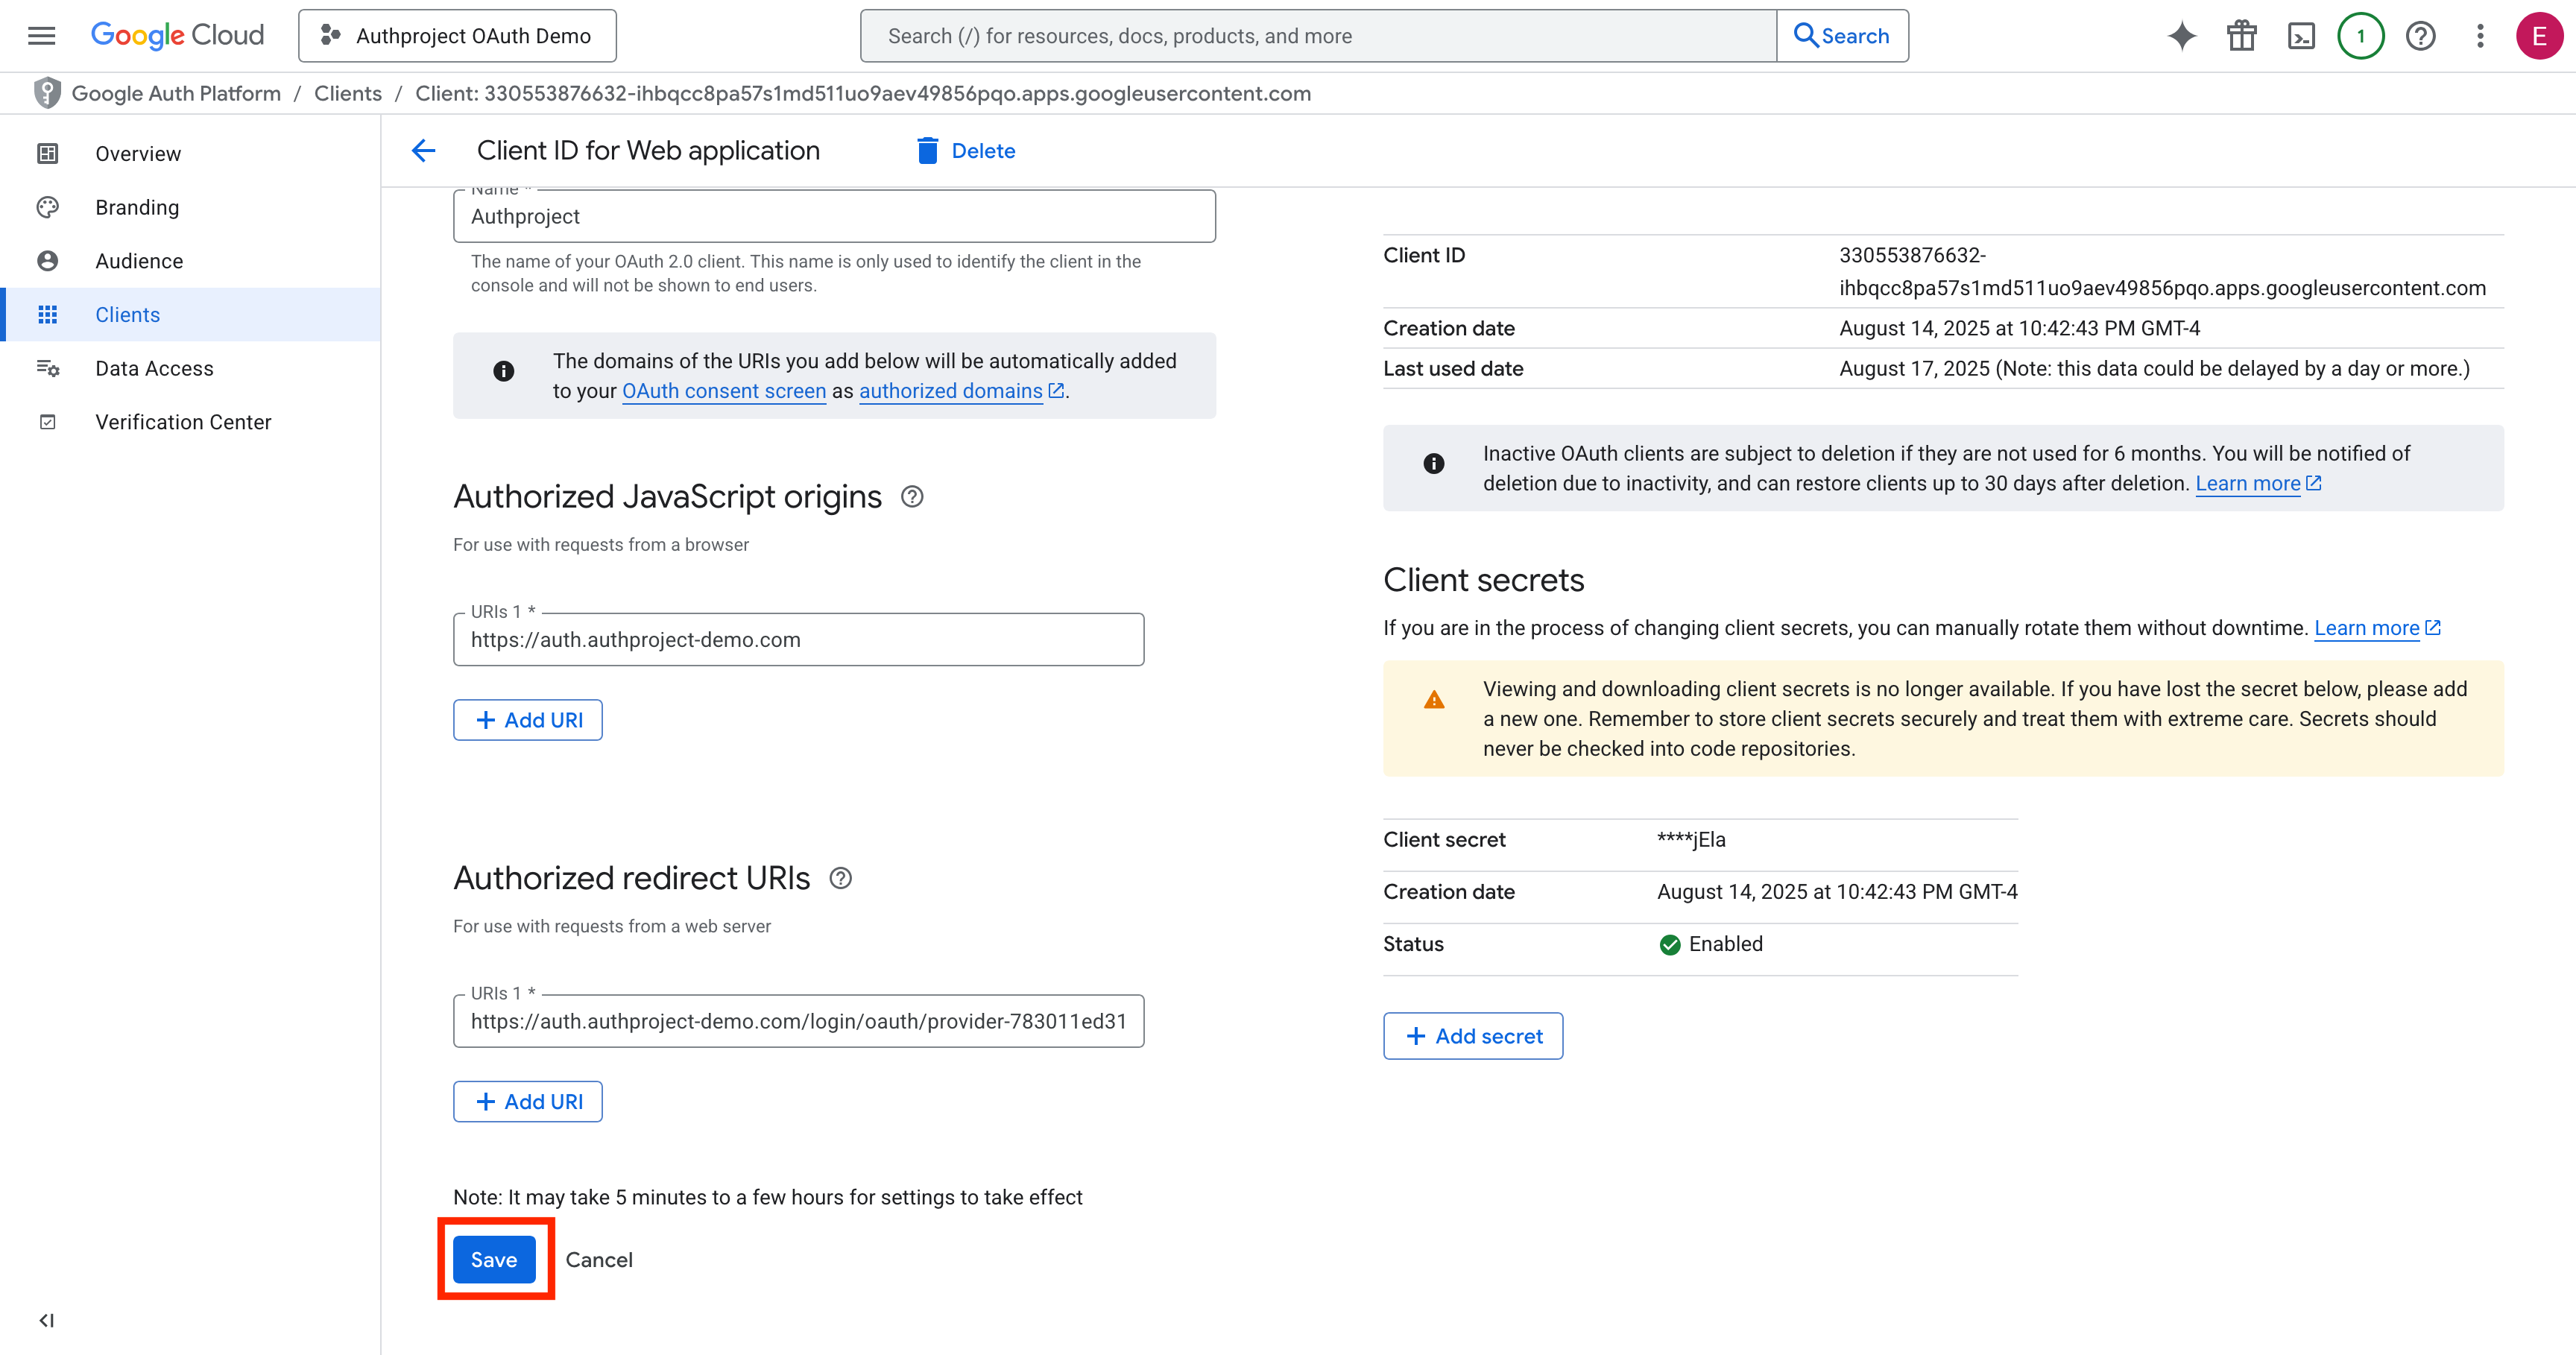Edit the client Name field Authproject
Screen dimensions: 2576x1355
[834, 216]
